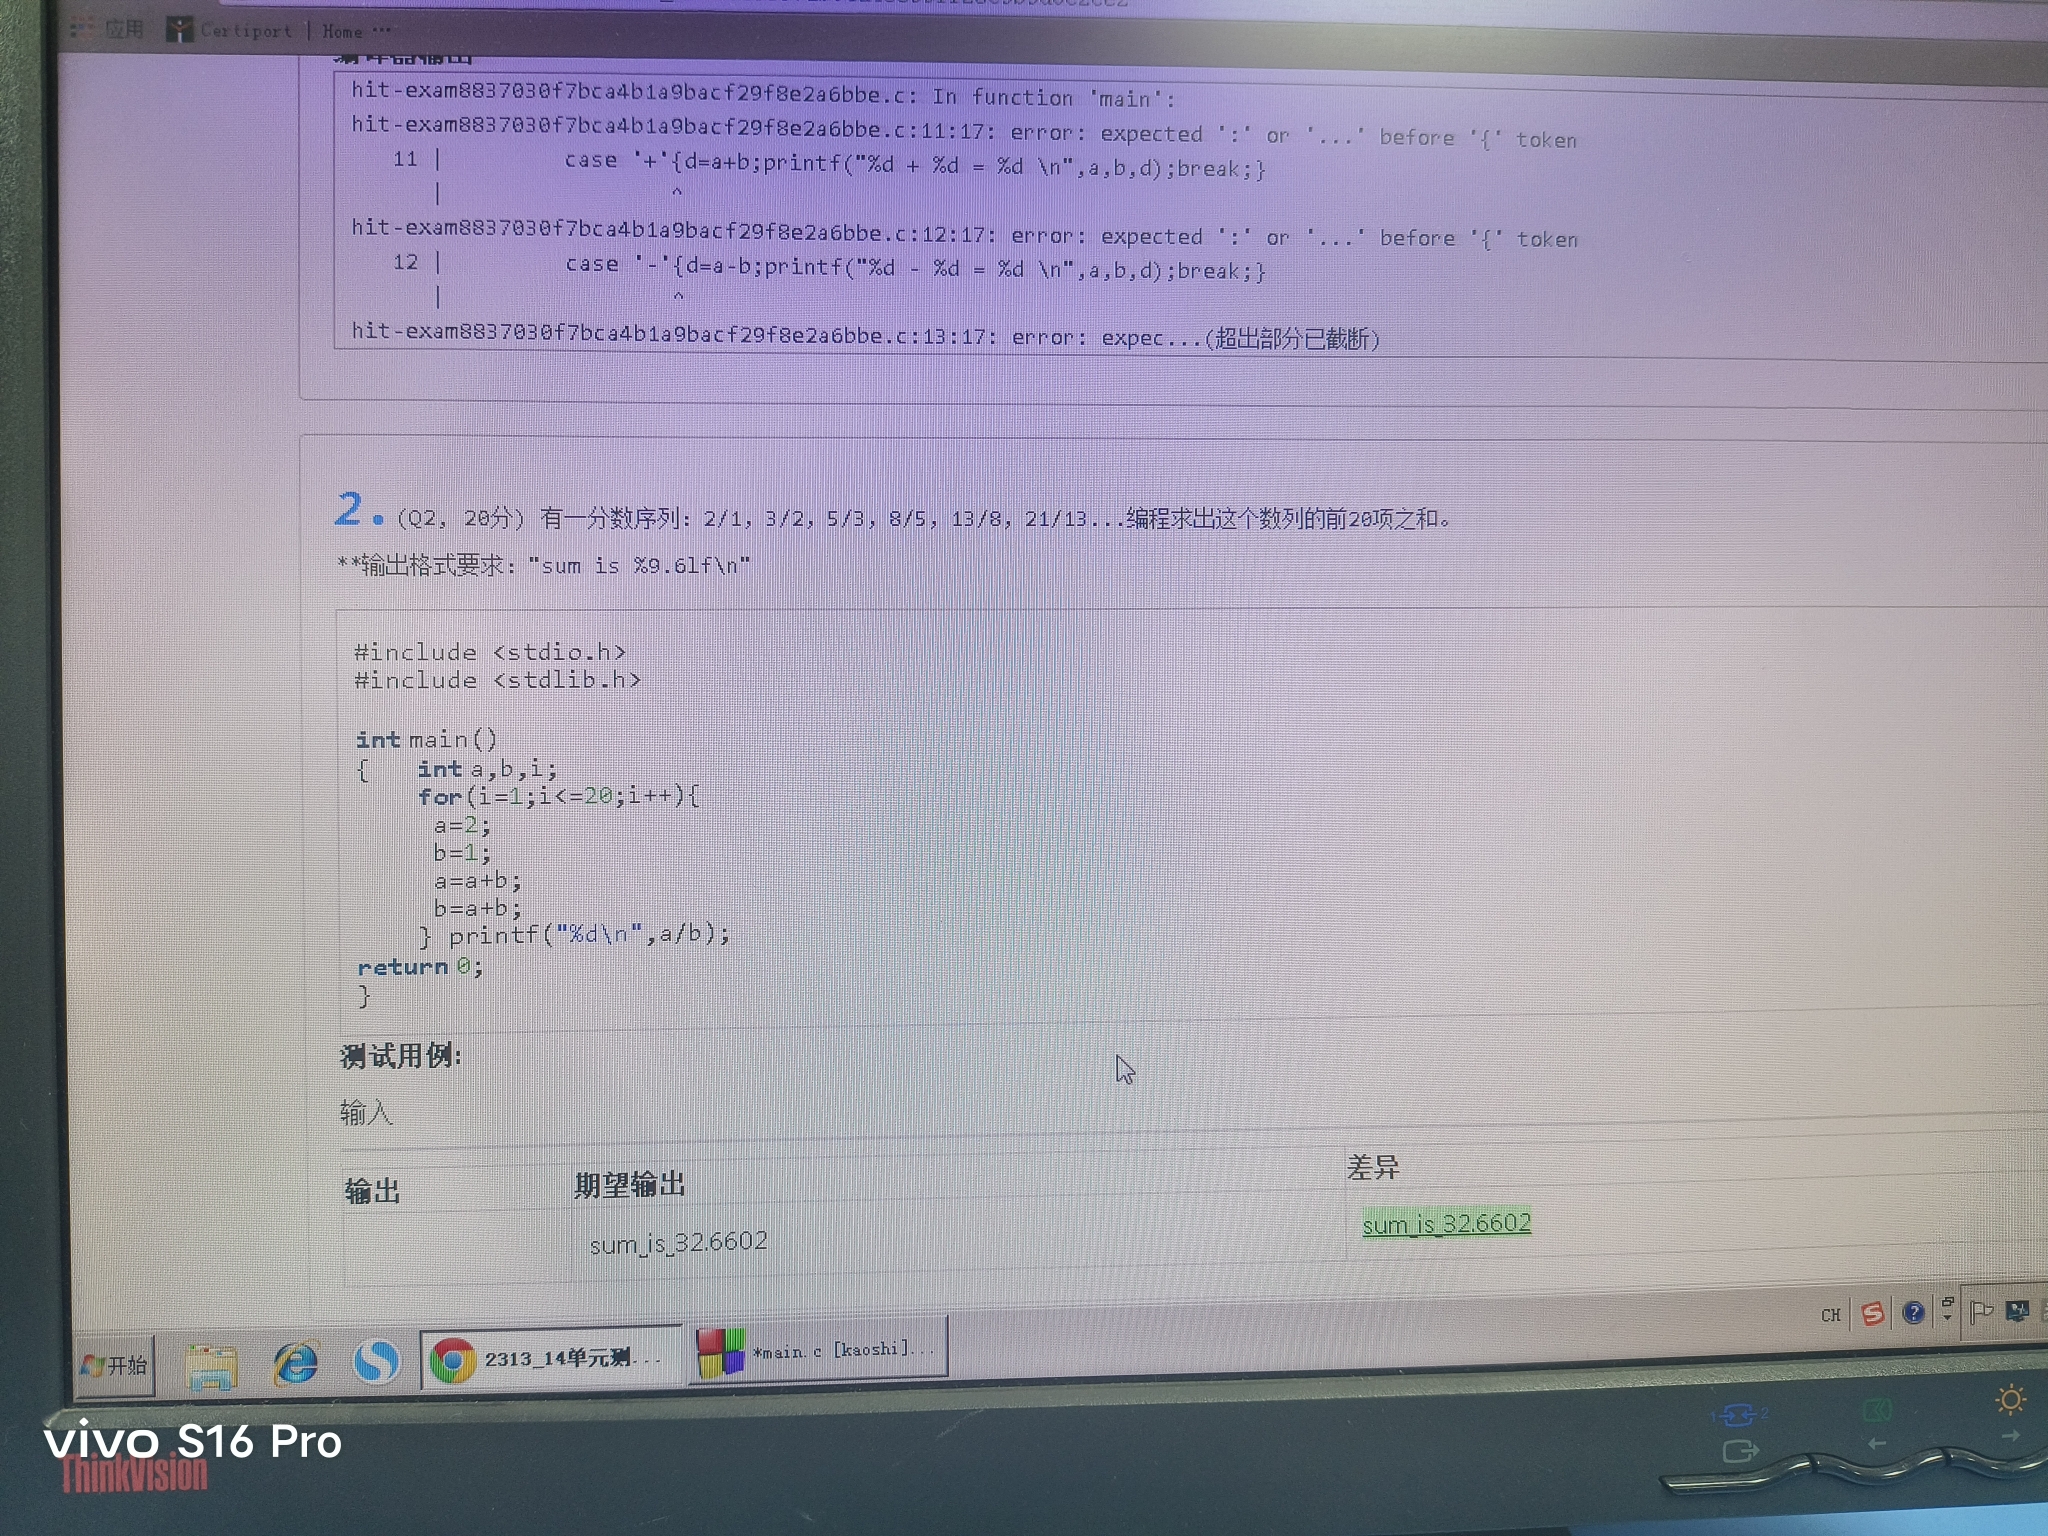Click the 期望输出 column header
The width and height of the screenshot is (2048, 1536).
click(x=630, y=1186)
